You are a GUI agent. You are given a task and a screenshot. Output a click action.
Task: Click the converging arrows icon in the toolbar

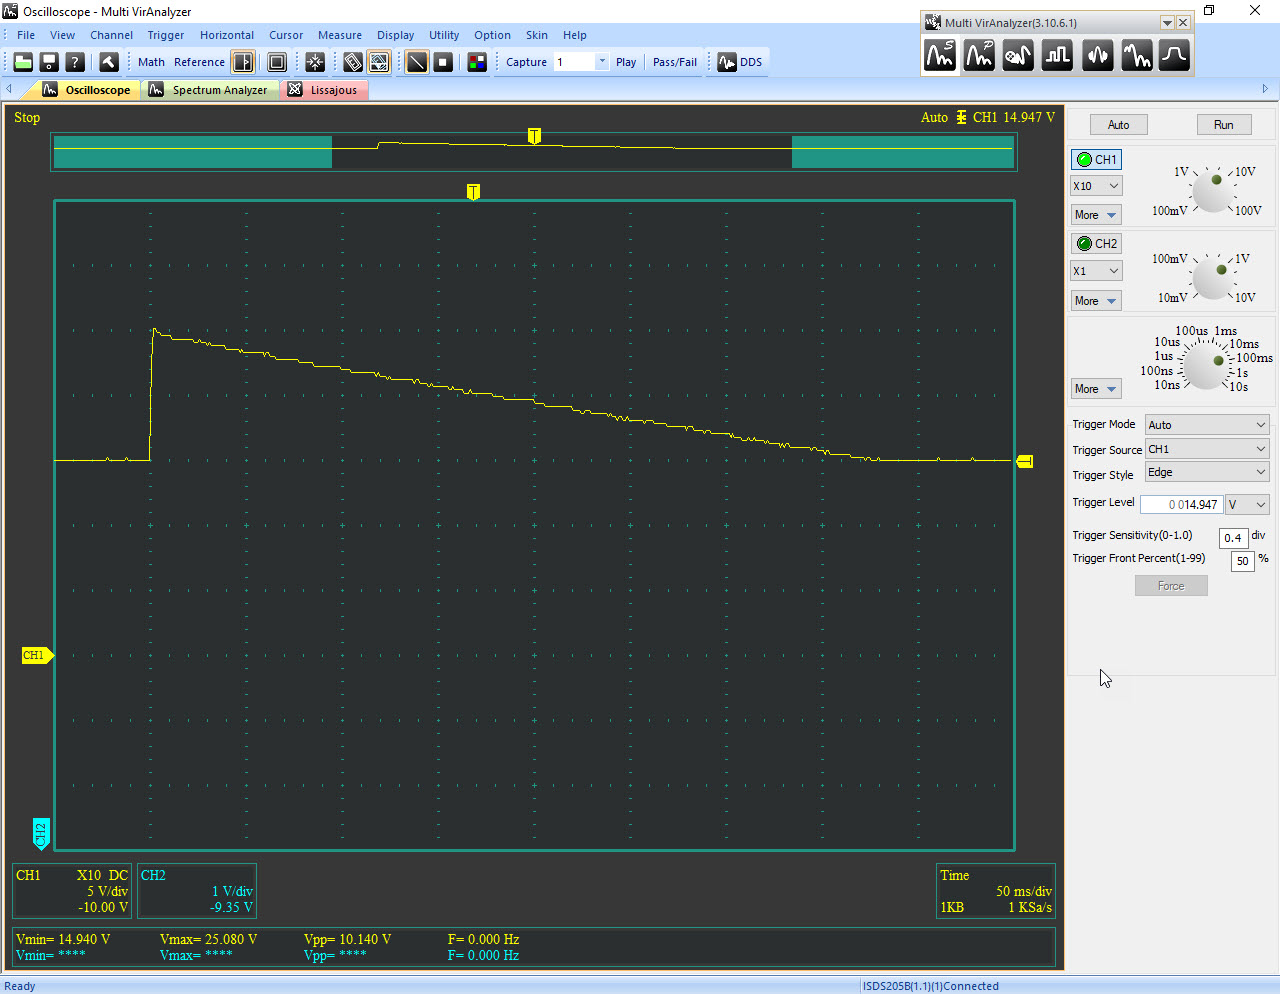[x=315, y=62]
